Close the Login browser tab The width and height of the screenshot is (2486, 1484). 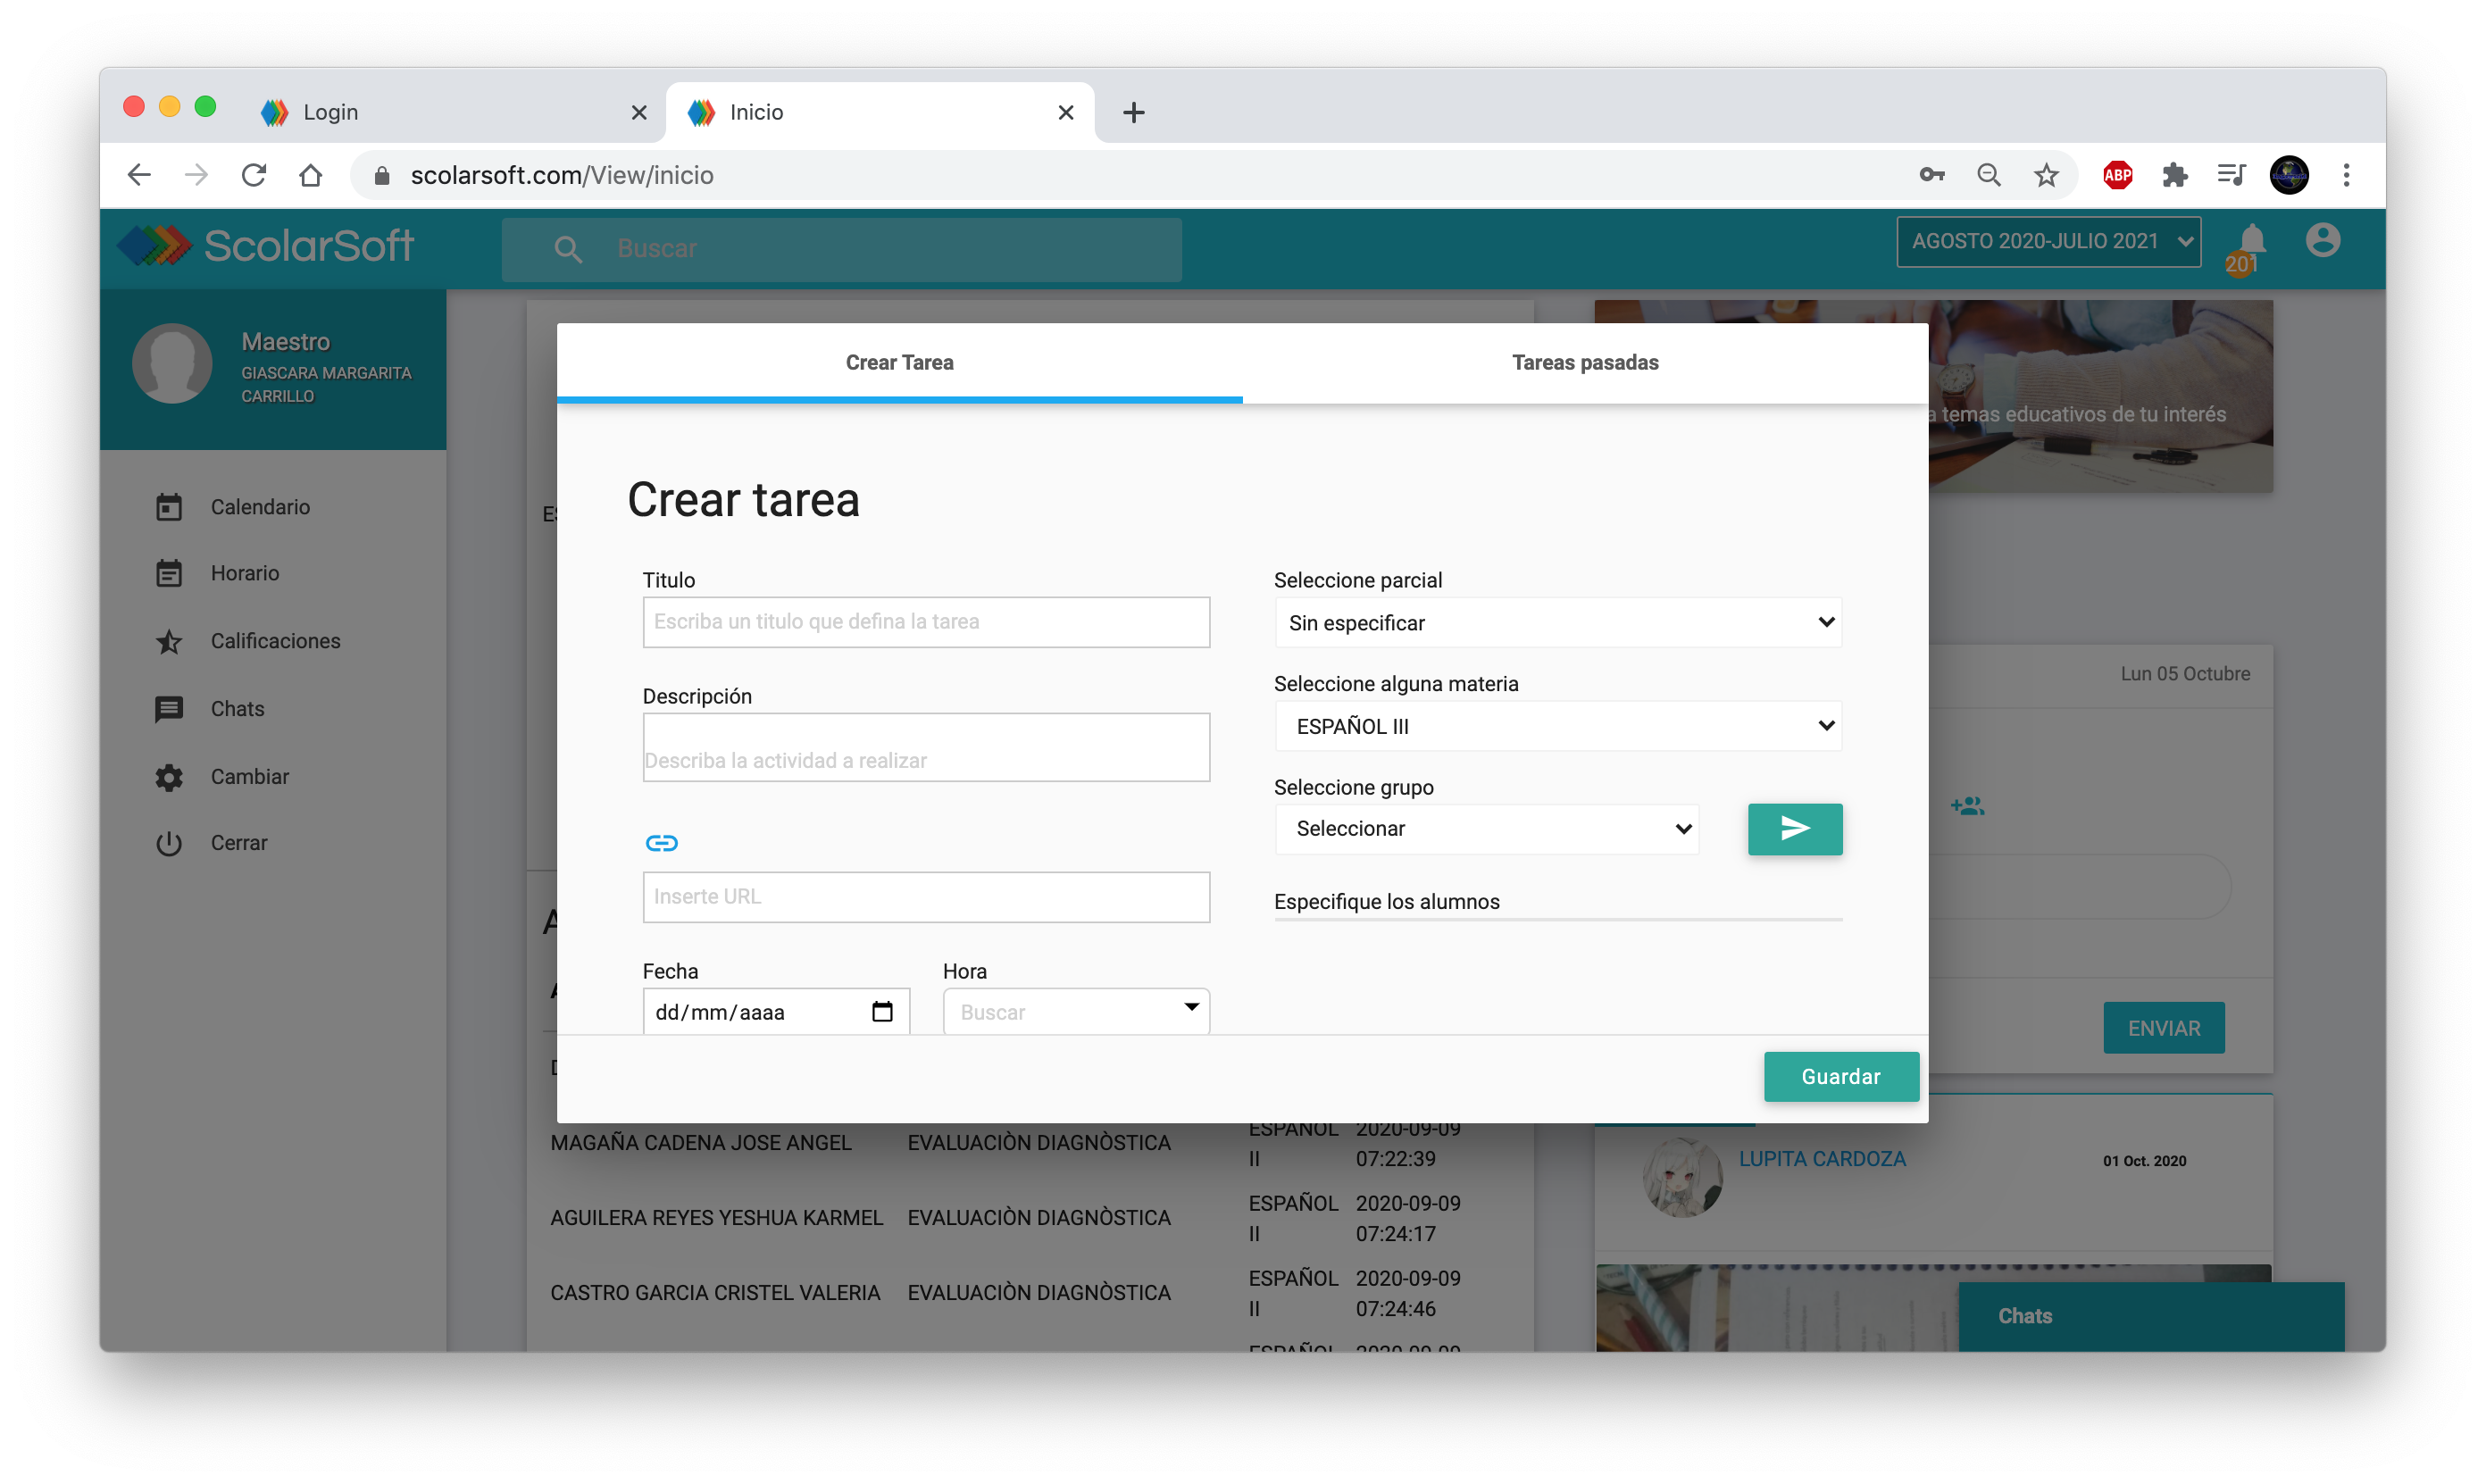639,113
